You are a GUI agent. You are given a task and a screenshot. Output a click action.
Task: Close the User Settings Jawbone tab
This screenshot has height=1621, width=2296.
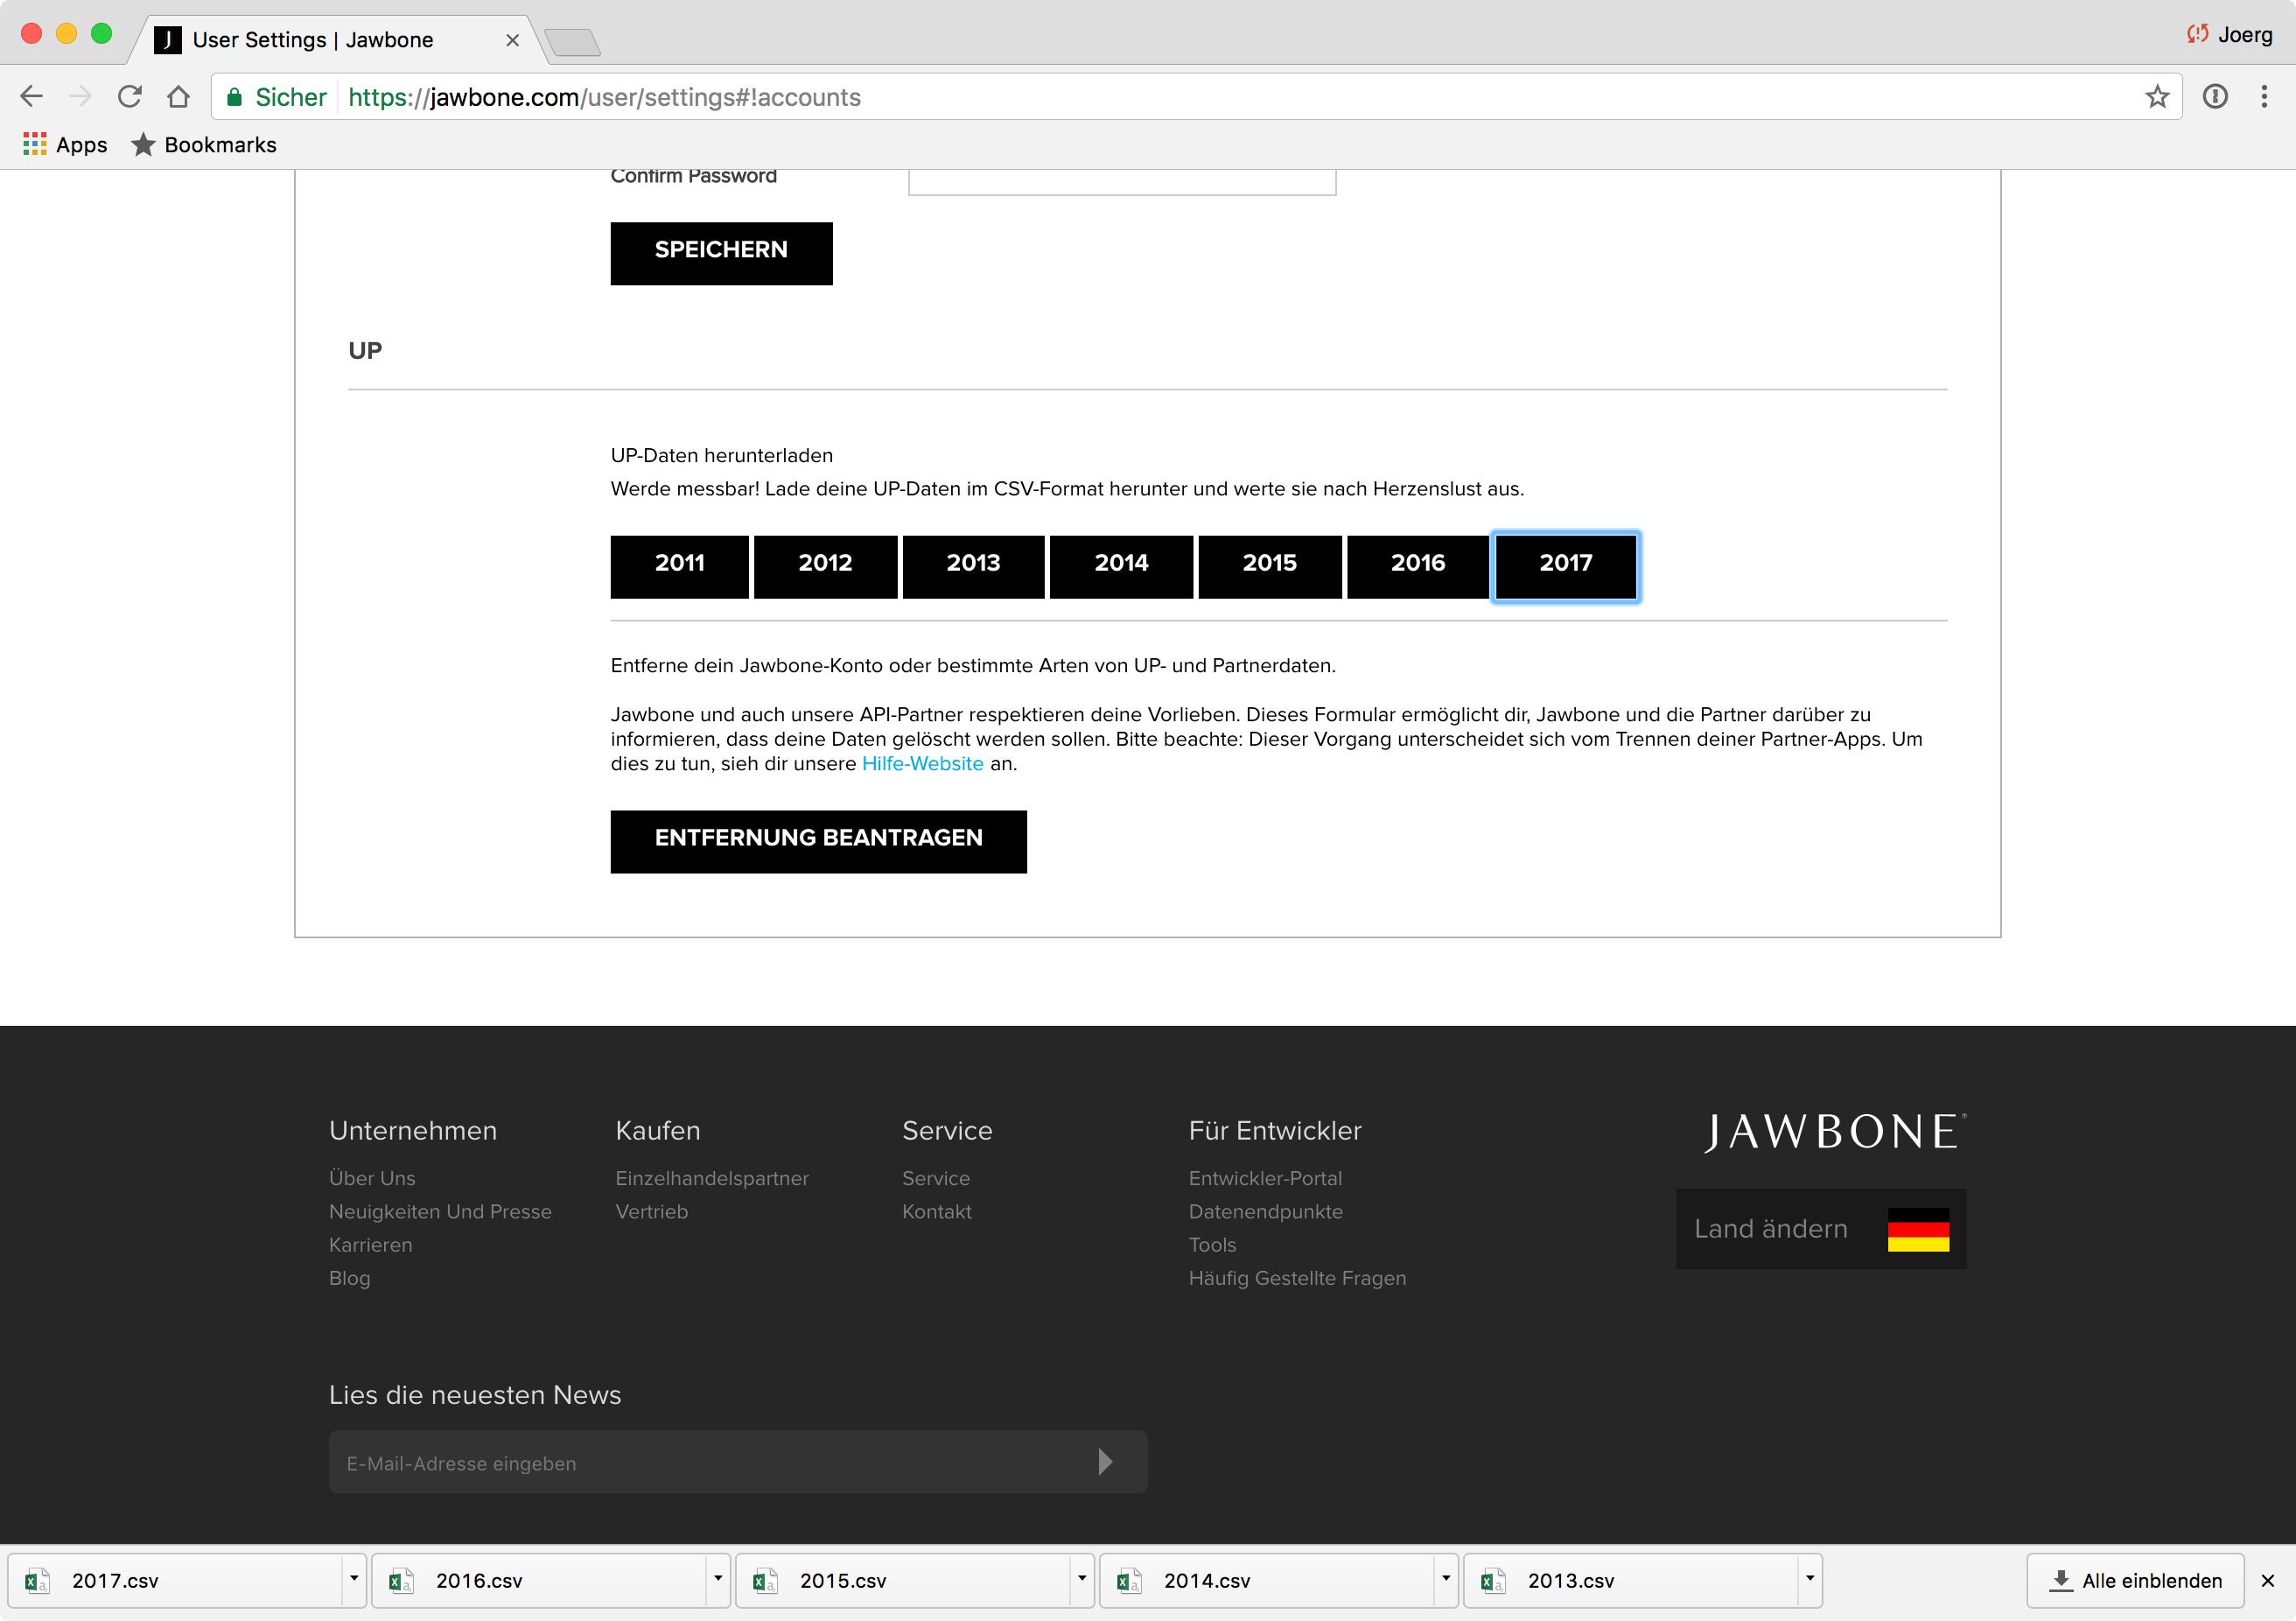click(x=512, y=40)
